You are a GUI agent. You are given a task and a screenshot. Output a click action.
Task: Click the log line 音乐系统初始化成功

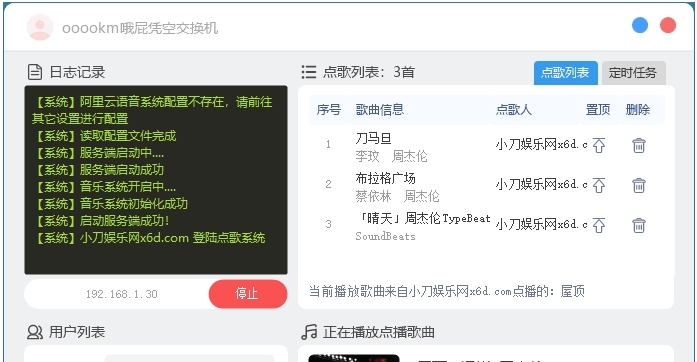pos(111,204)
